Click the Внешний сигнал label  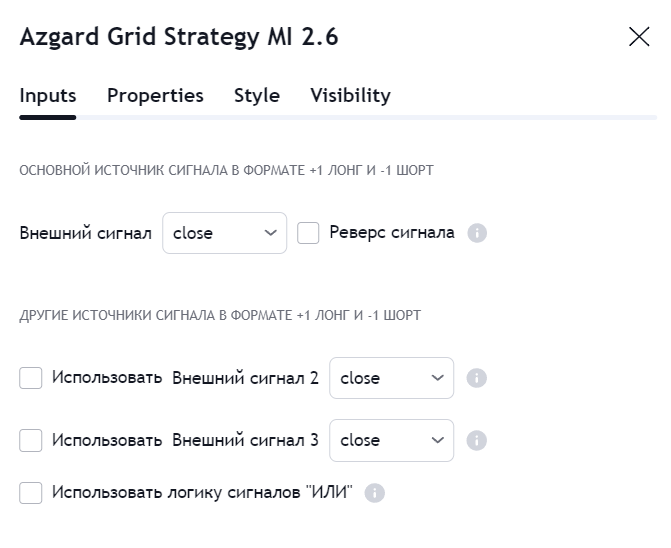86,233
